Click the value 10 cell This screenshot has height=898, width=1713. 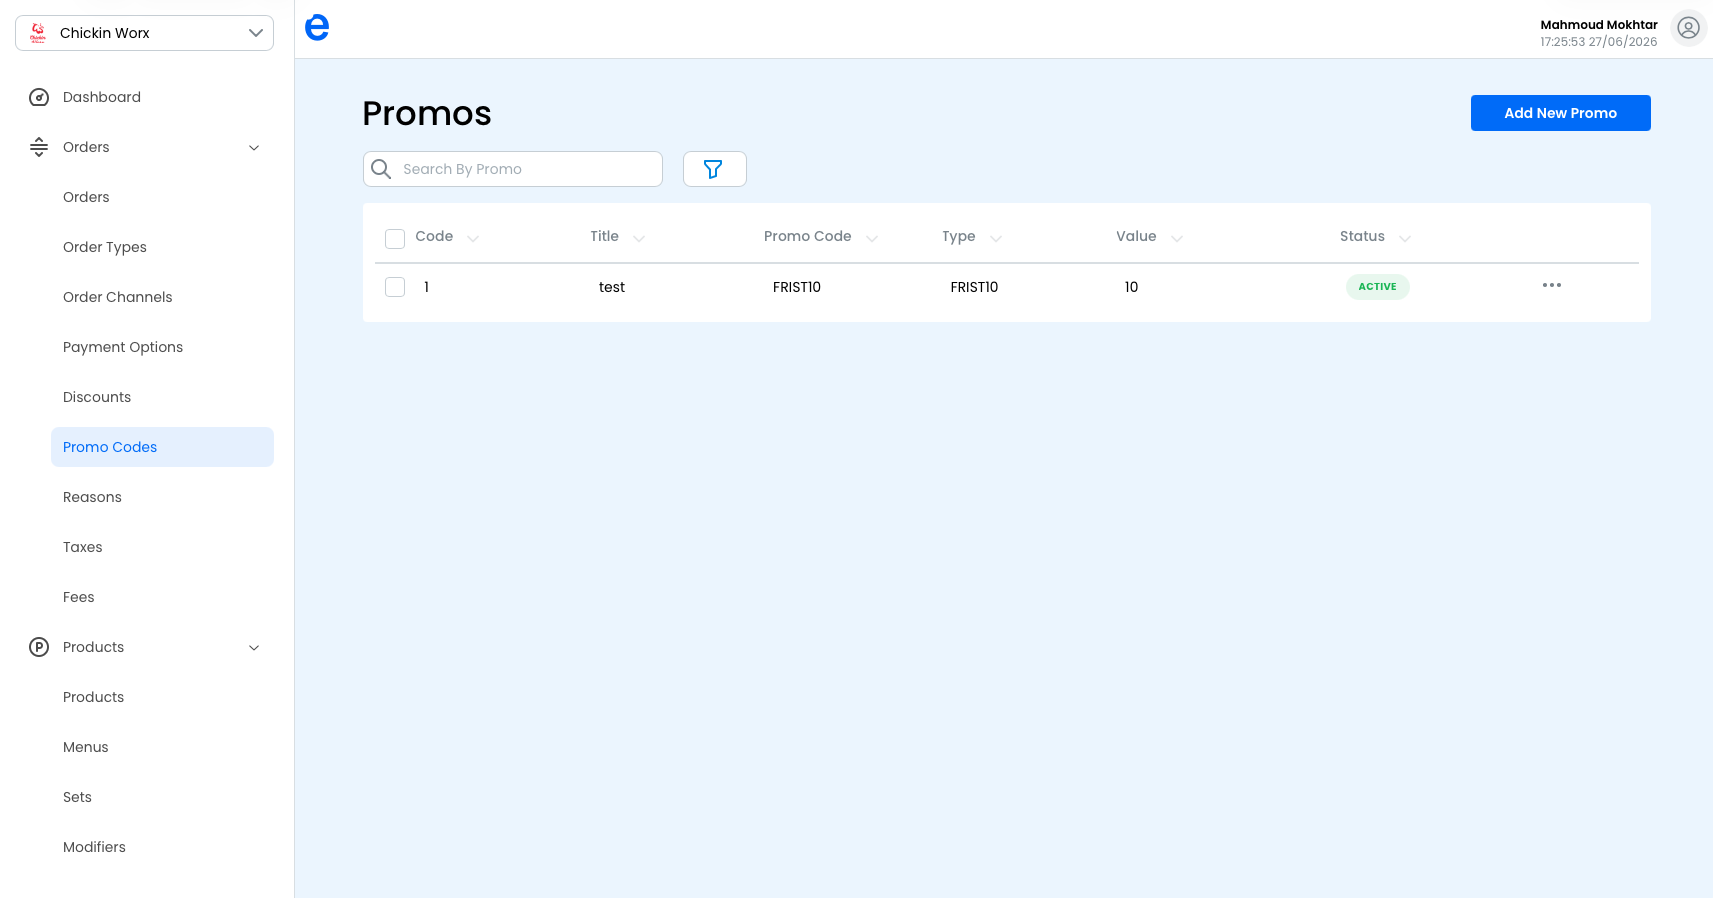1132,287
